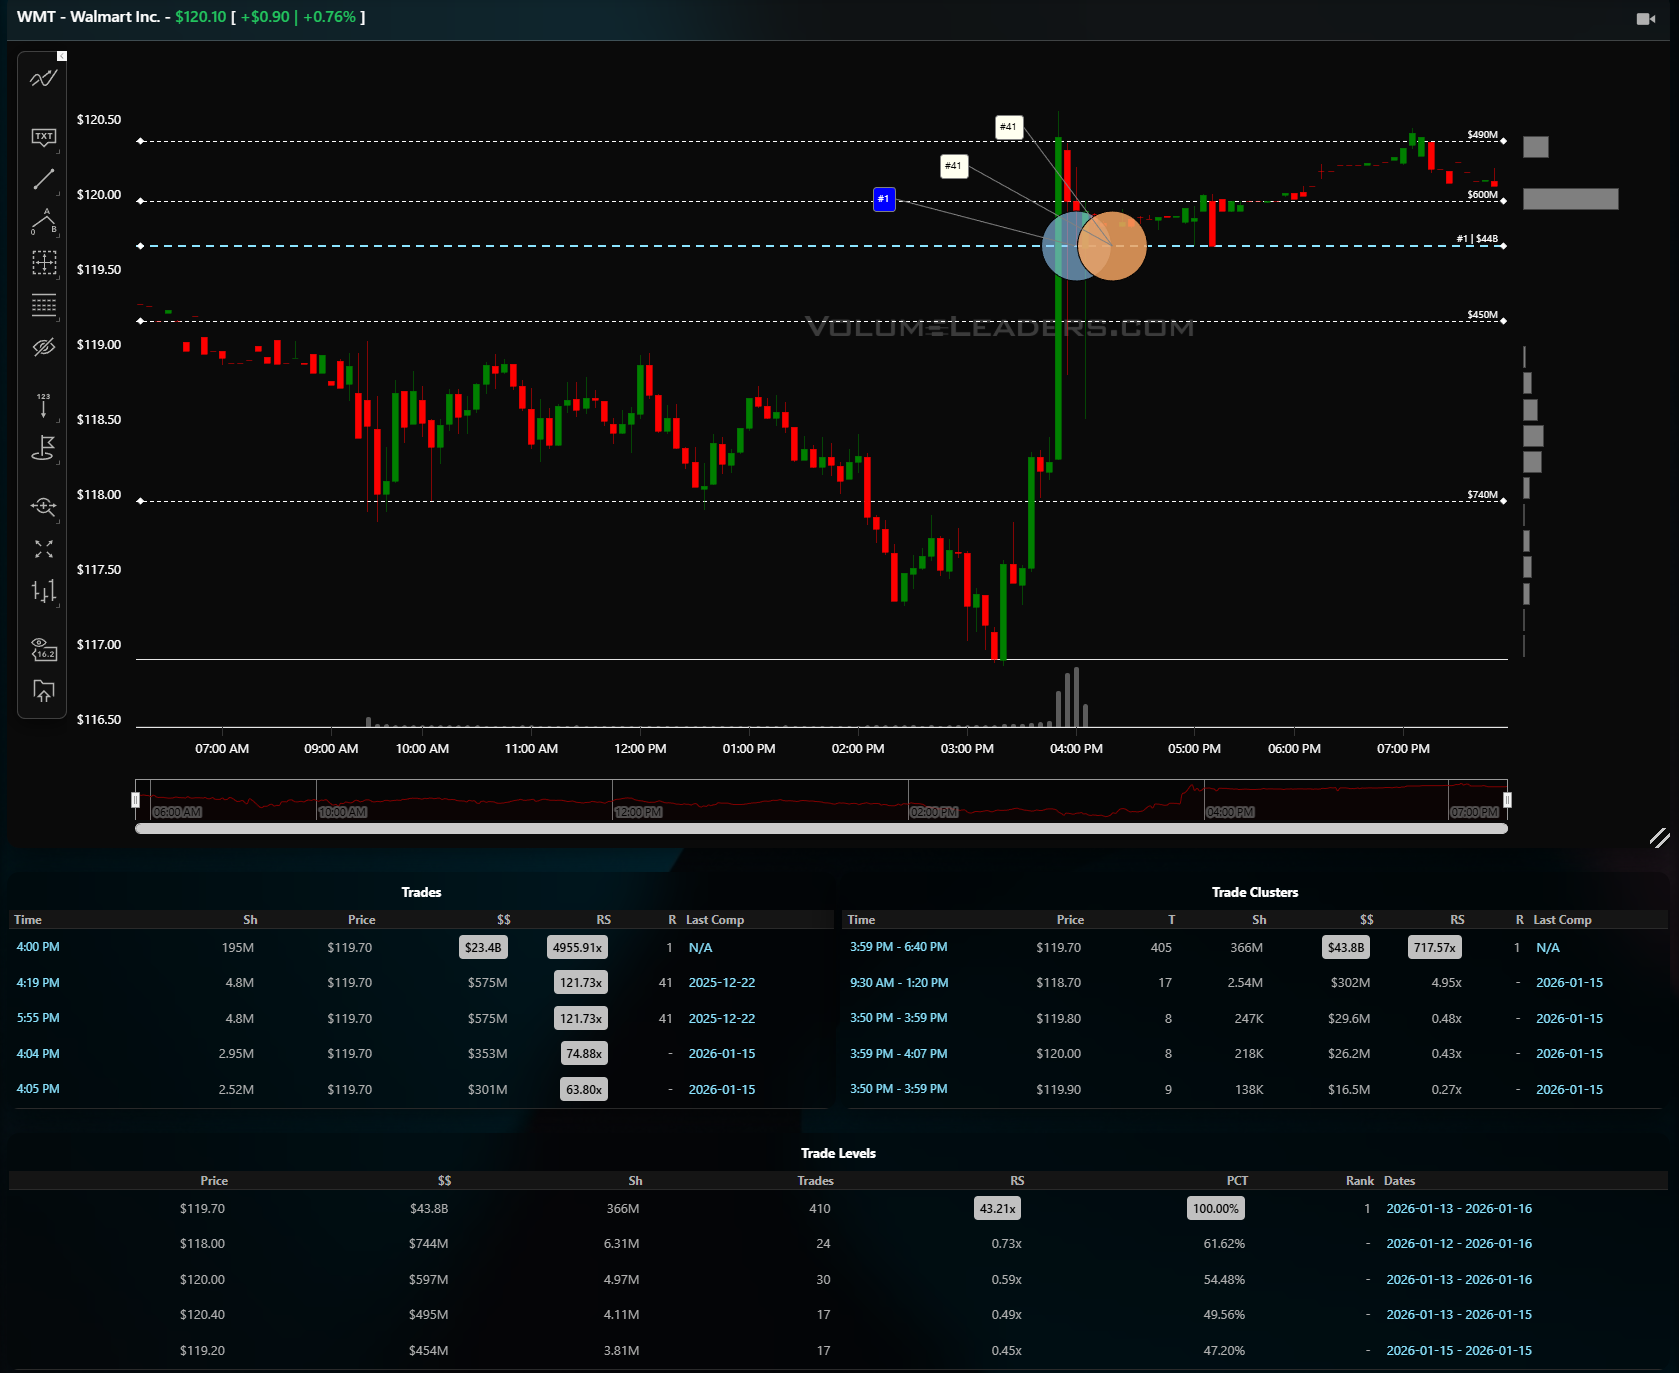Image resolution: width=1679 pixels, height=1373 pixels.
Task: Click the #1 | $44B level label
Action: (x=1477, y=239)
